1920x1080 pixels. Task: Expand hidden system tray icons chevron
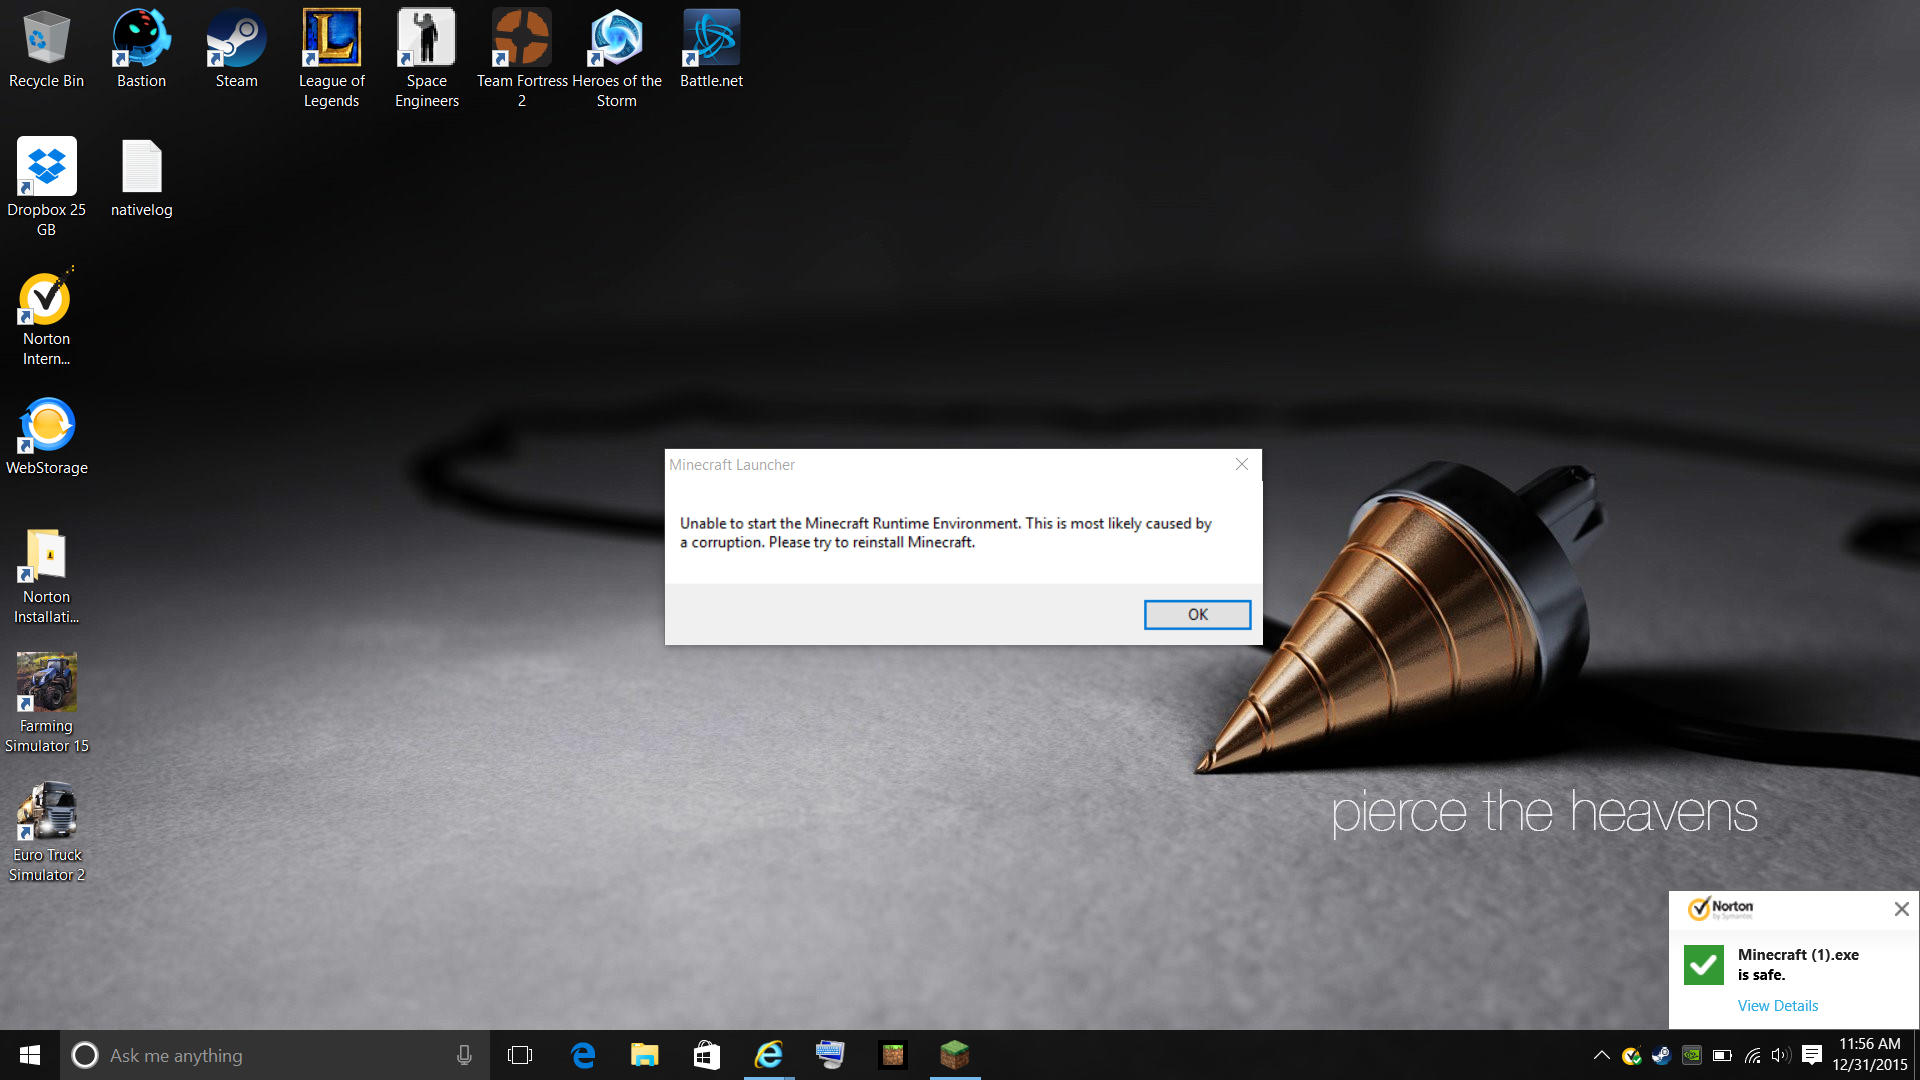tap(1601, 1055)
